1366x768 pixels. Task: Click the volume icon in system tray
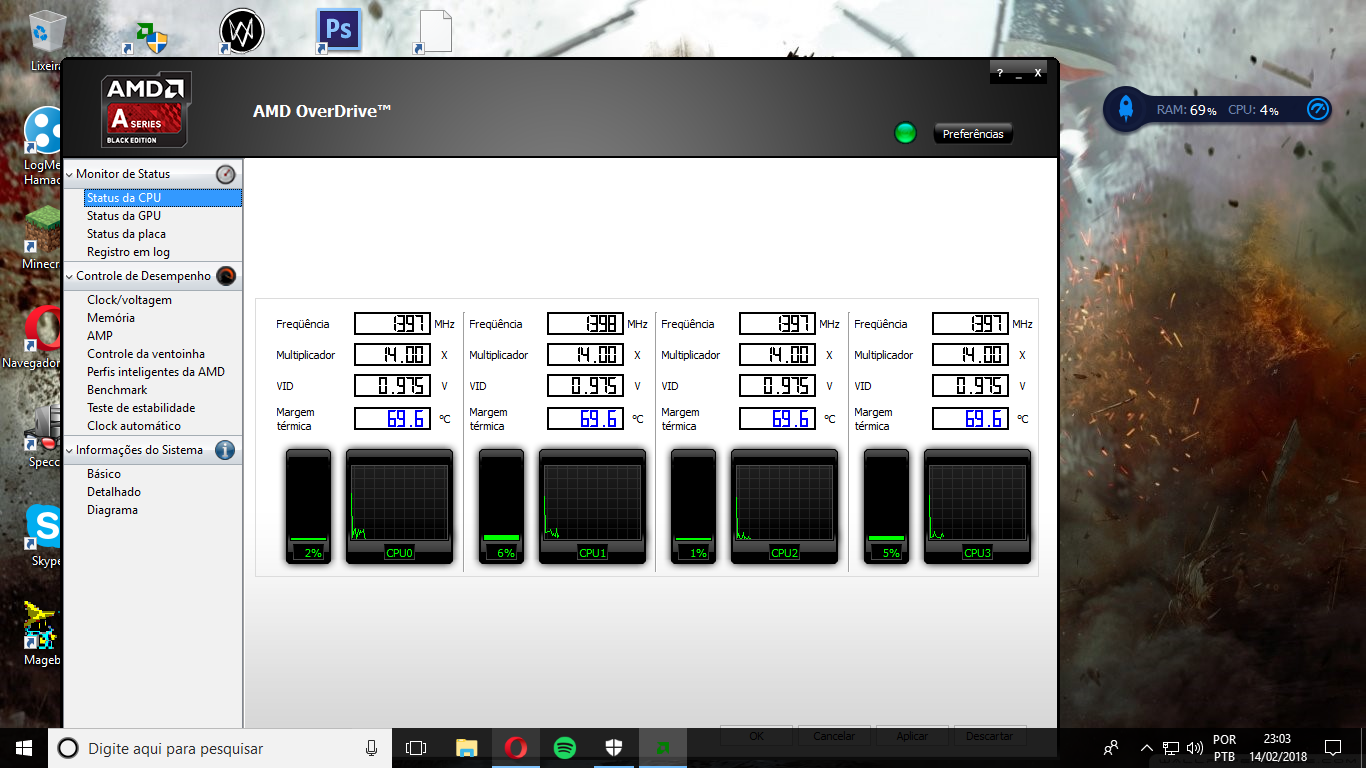tap(1194, 748)
